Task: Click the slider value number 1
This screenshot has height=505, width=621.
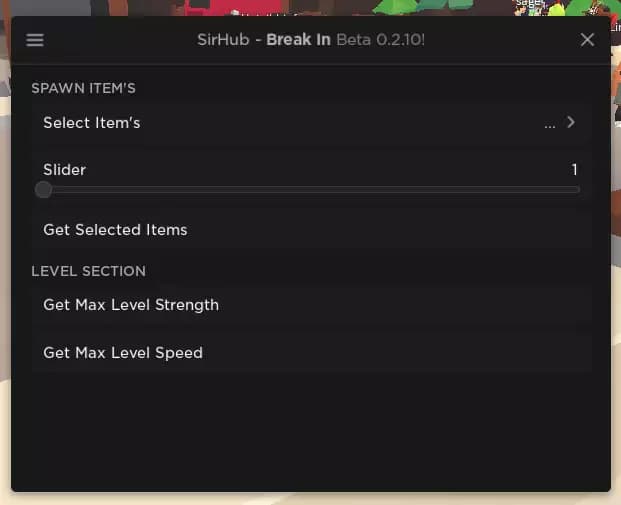Action: (574, 170)
